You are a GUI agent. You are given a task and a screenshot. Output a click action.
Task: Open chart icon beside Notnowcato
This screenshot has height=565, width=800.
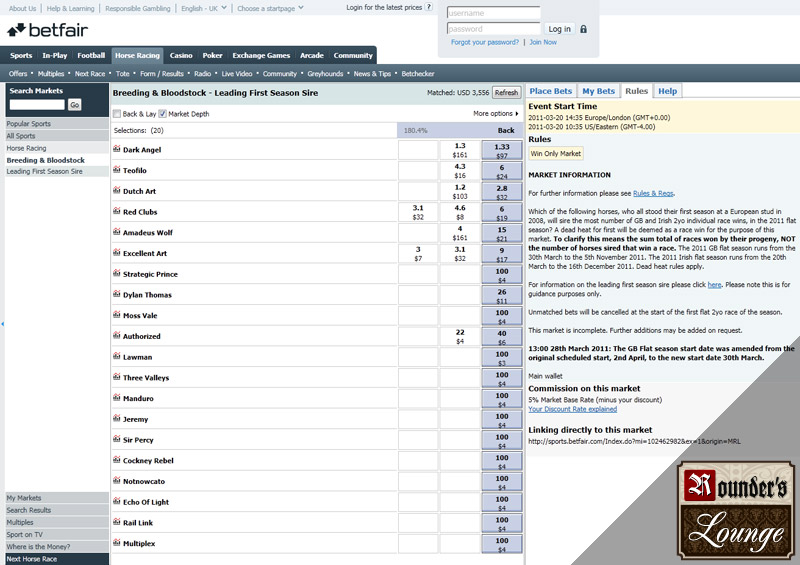[116, 480]
